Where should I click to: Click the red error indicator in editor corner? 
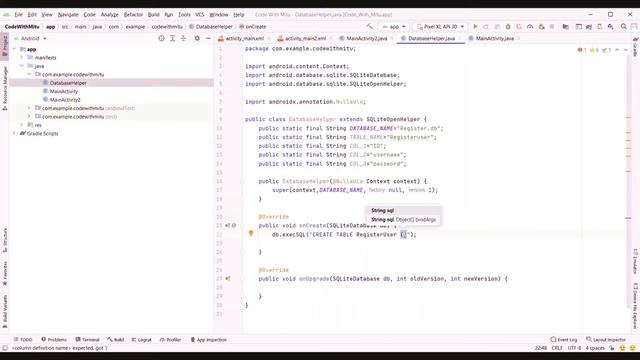pyautogui.click(x=582, y=50)
